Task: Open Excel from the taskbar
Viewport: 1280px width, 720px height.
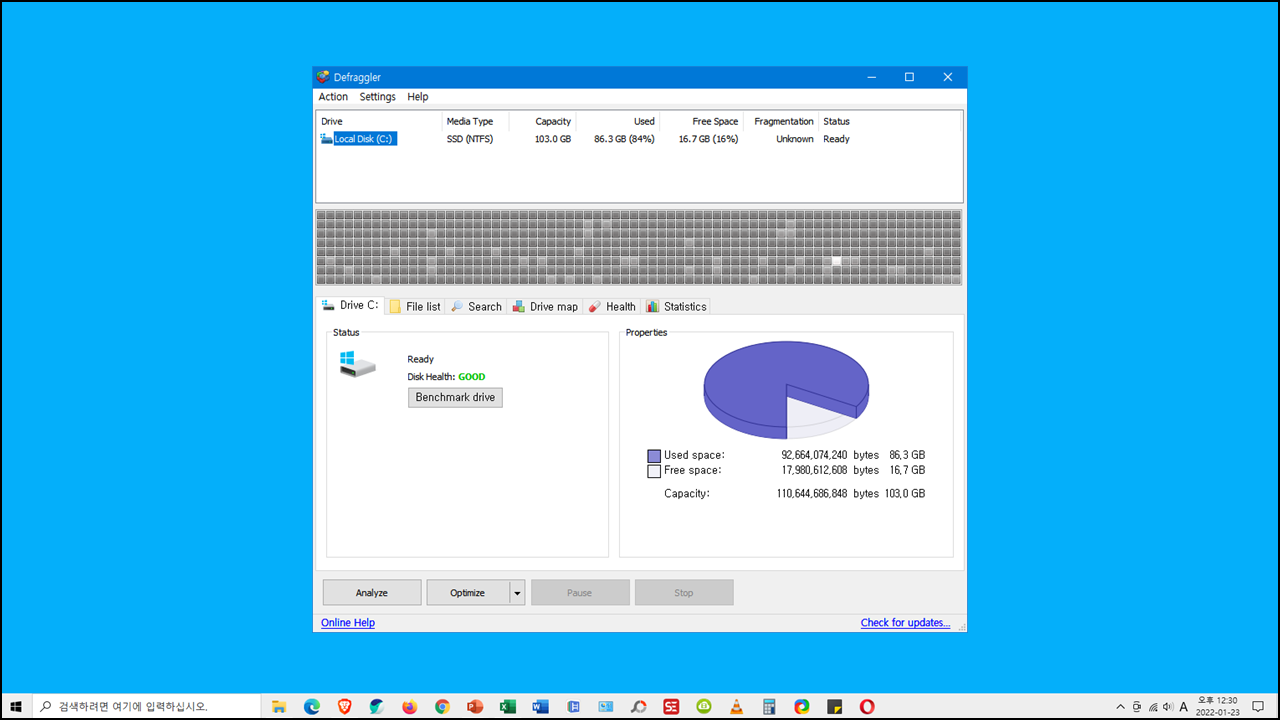Action: 508,706
